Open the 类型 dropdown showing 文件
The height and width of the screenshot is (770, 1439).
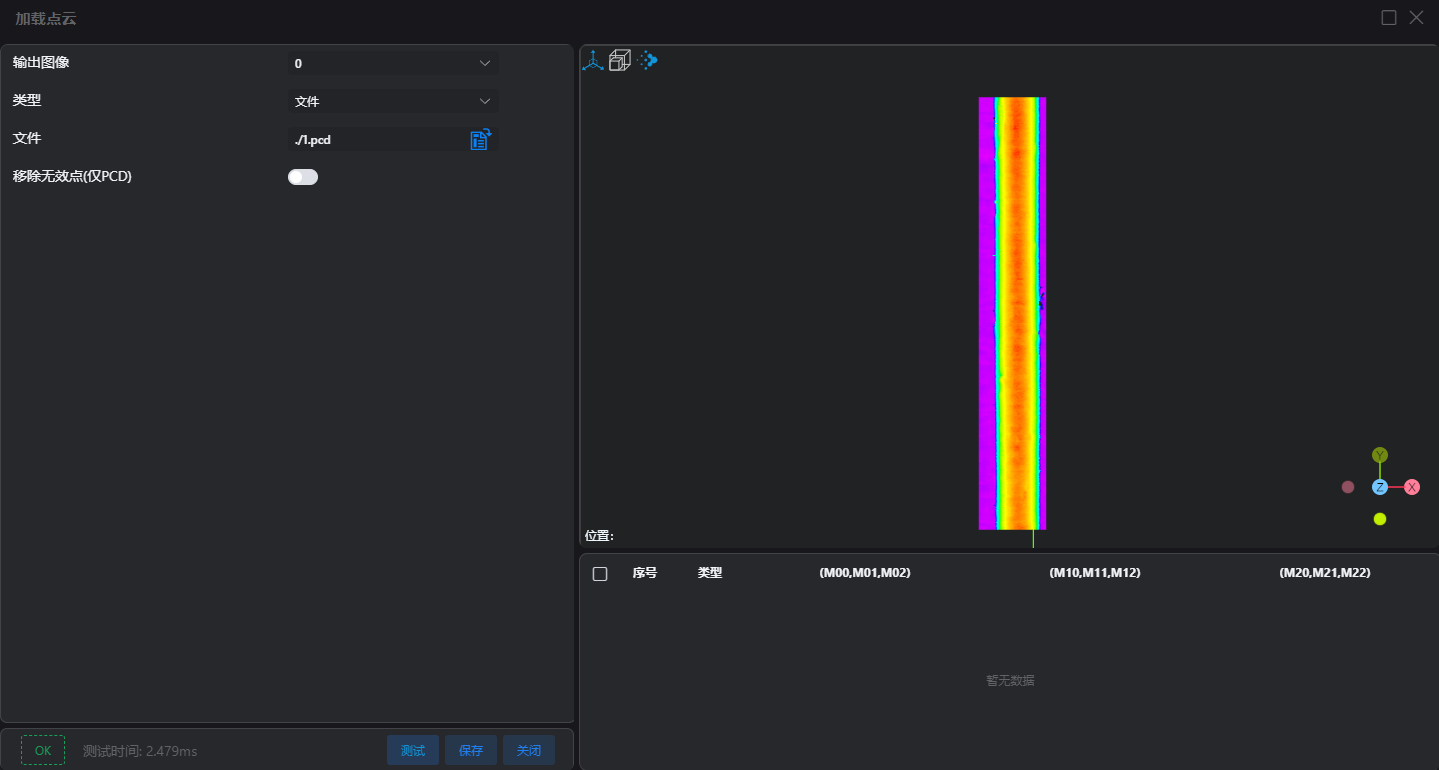[x=392, y=101]
